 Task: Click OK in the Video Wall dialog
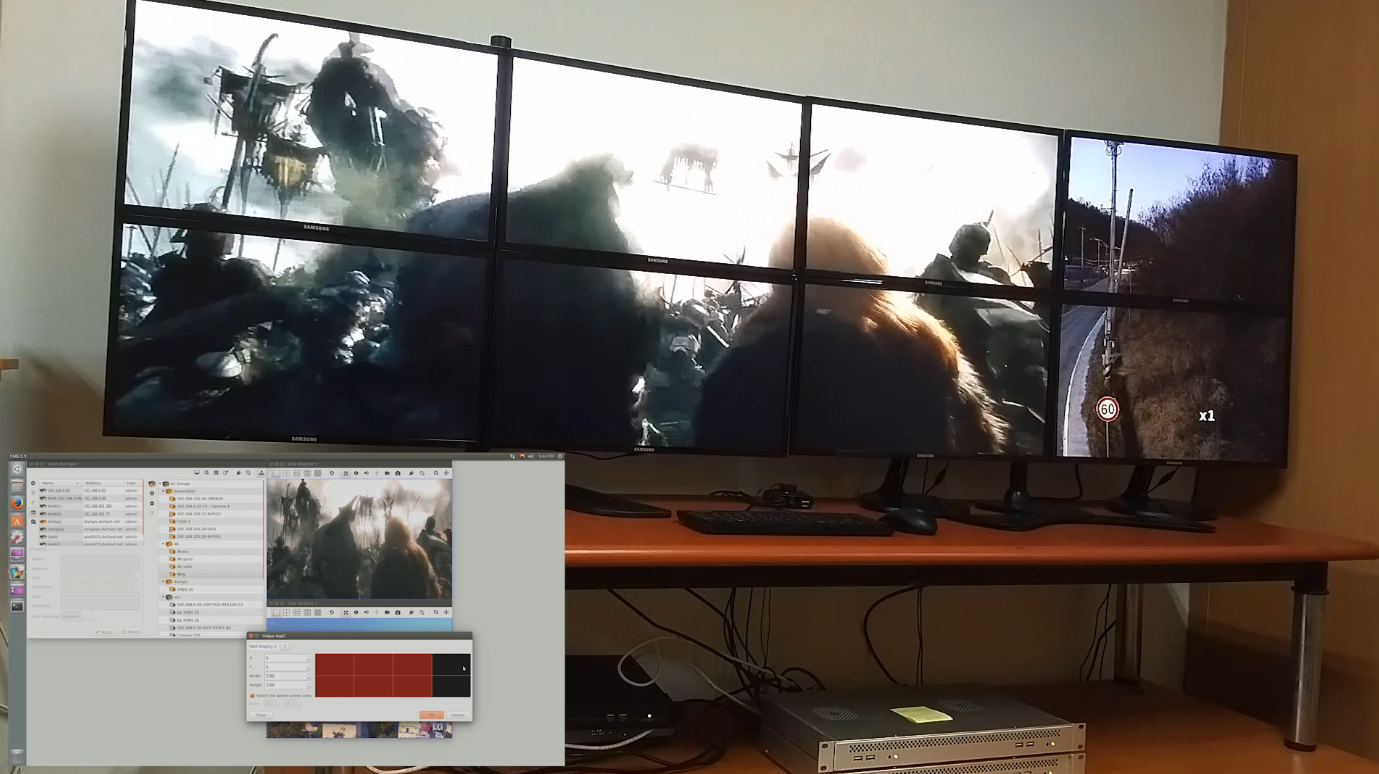[x=431, y=715]
